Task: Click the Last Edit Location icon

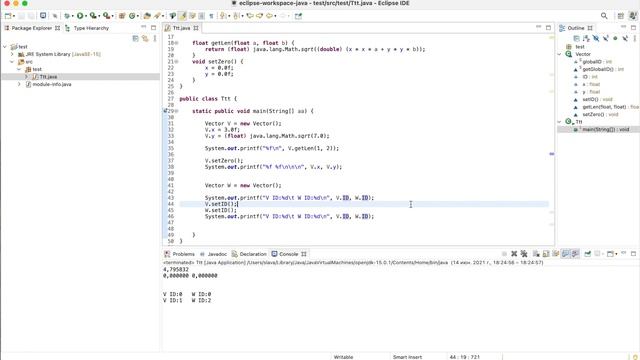Action: click(250, 16)
